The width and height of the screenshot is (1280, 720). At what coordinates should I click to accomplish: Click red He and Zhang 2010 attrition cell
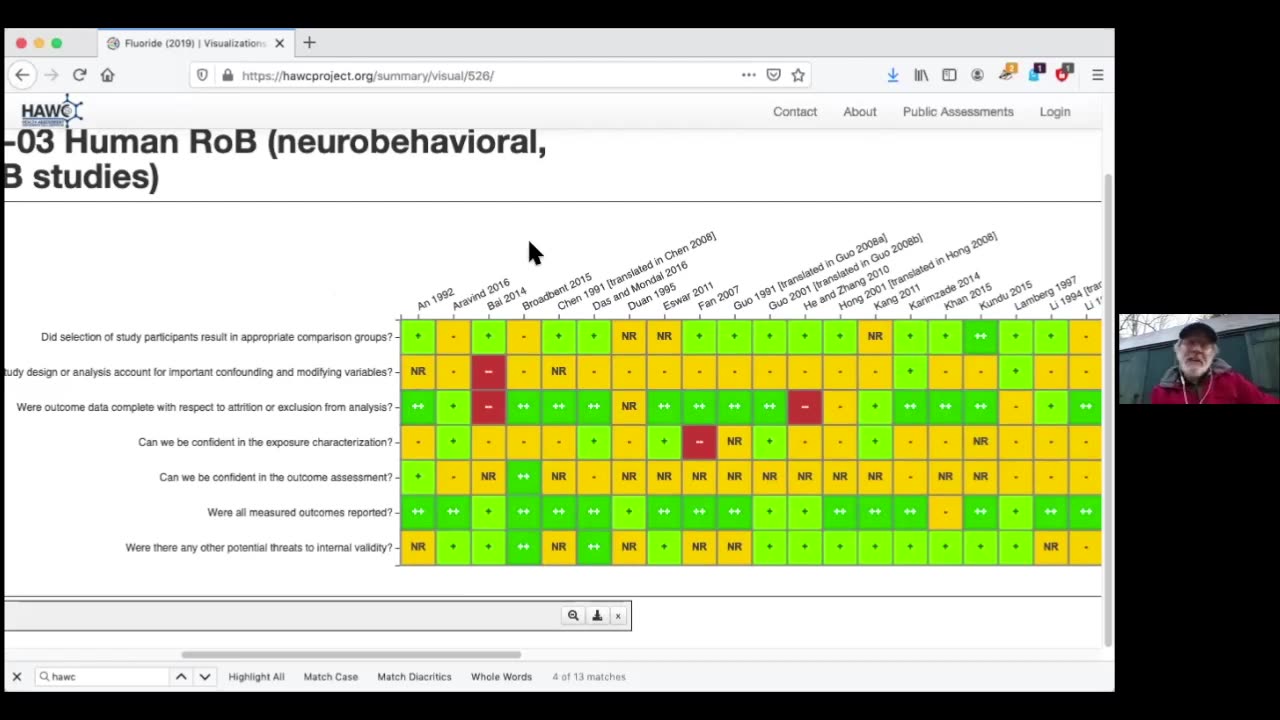pyautogui.click(x=805, y=406)
